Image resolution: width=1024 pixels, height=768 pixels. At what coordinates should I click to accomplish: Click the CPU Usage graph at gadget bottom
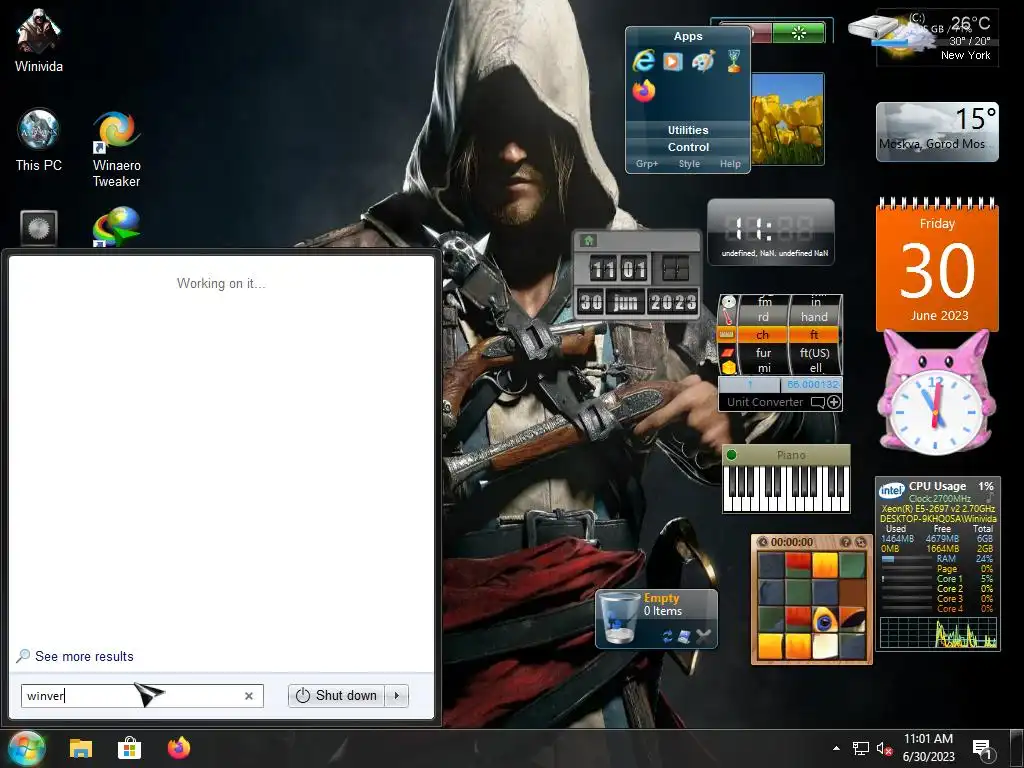[x=938, y=632]
